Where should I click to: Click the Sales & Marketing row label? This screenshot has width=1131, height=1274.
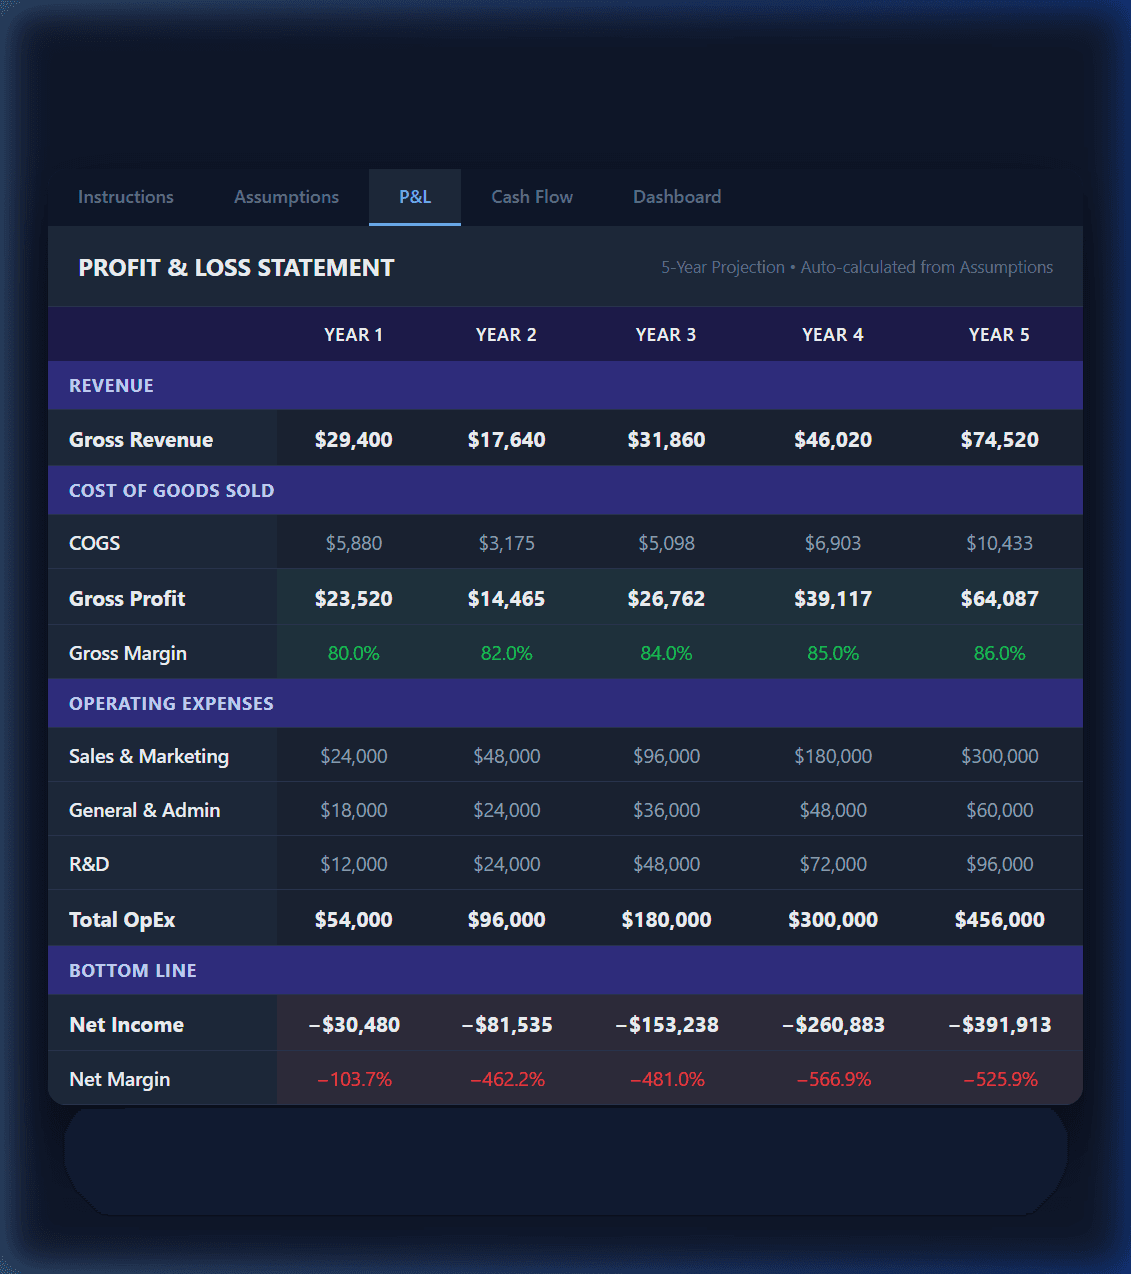pyautogui.click(x=149, y=756)
